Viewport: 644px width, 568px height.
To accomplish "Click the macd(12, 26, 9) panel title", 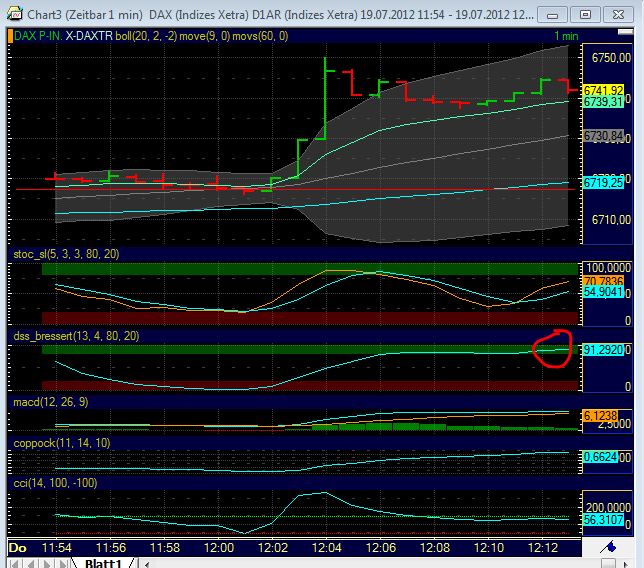I will click(51, 402).
